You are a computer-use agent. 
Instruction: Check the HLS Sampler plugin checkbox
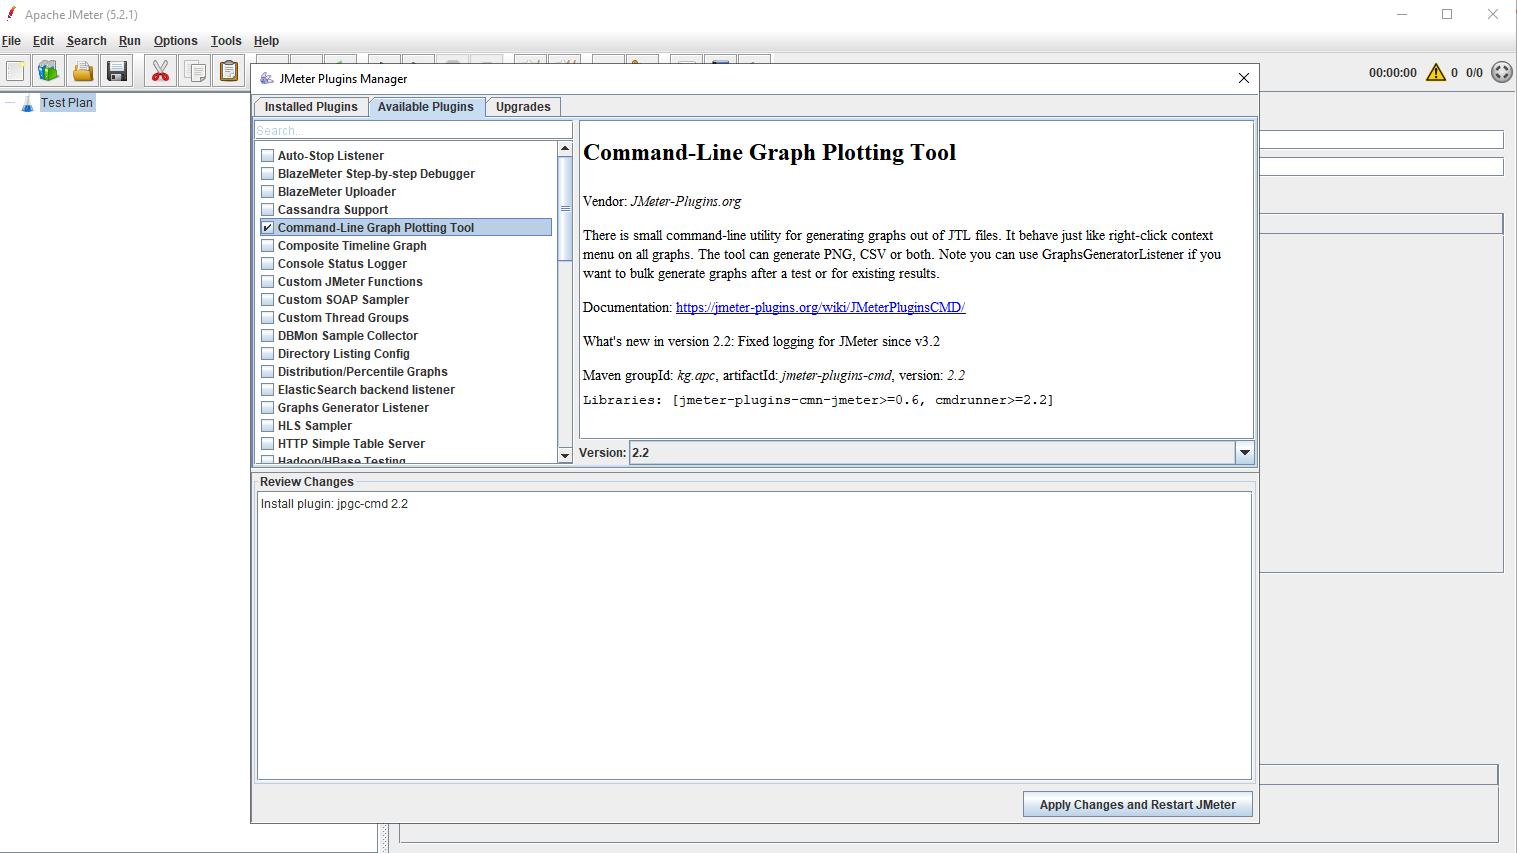267,425
